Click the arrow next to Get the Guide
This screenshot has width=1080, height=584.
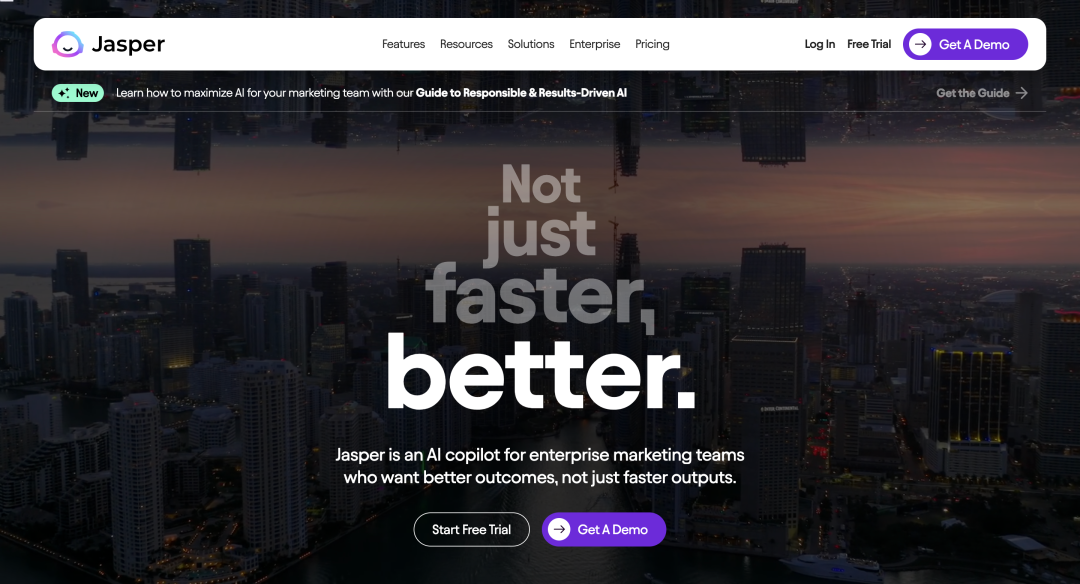1021,93
